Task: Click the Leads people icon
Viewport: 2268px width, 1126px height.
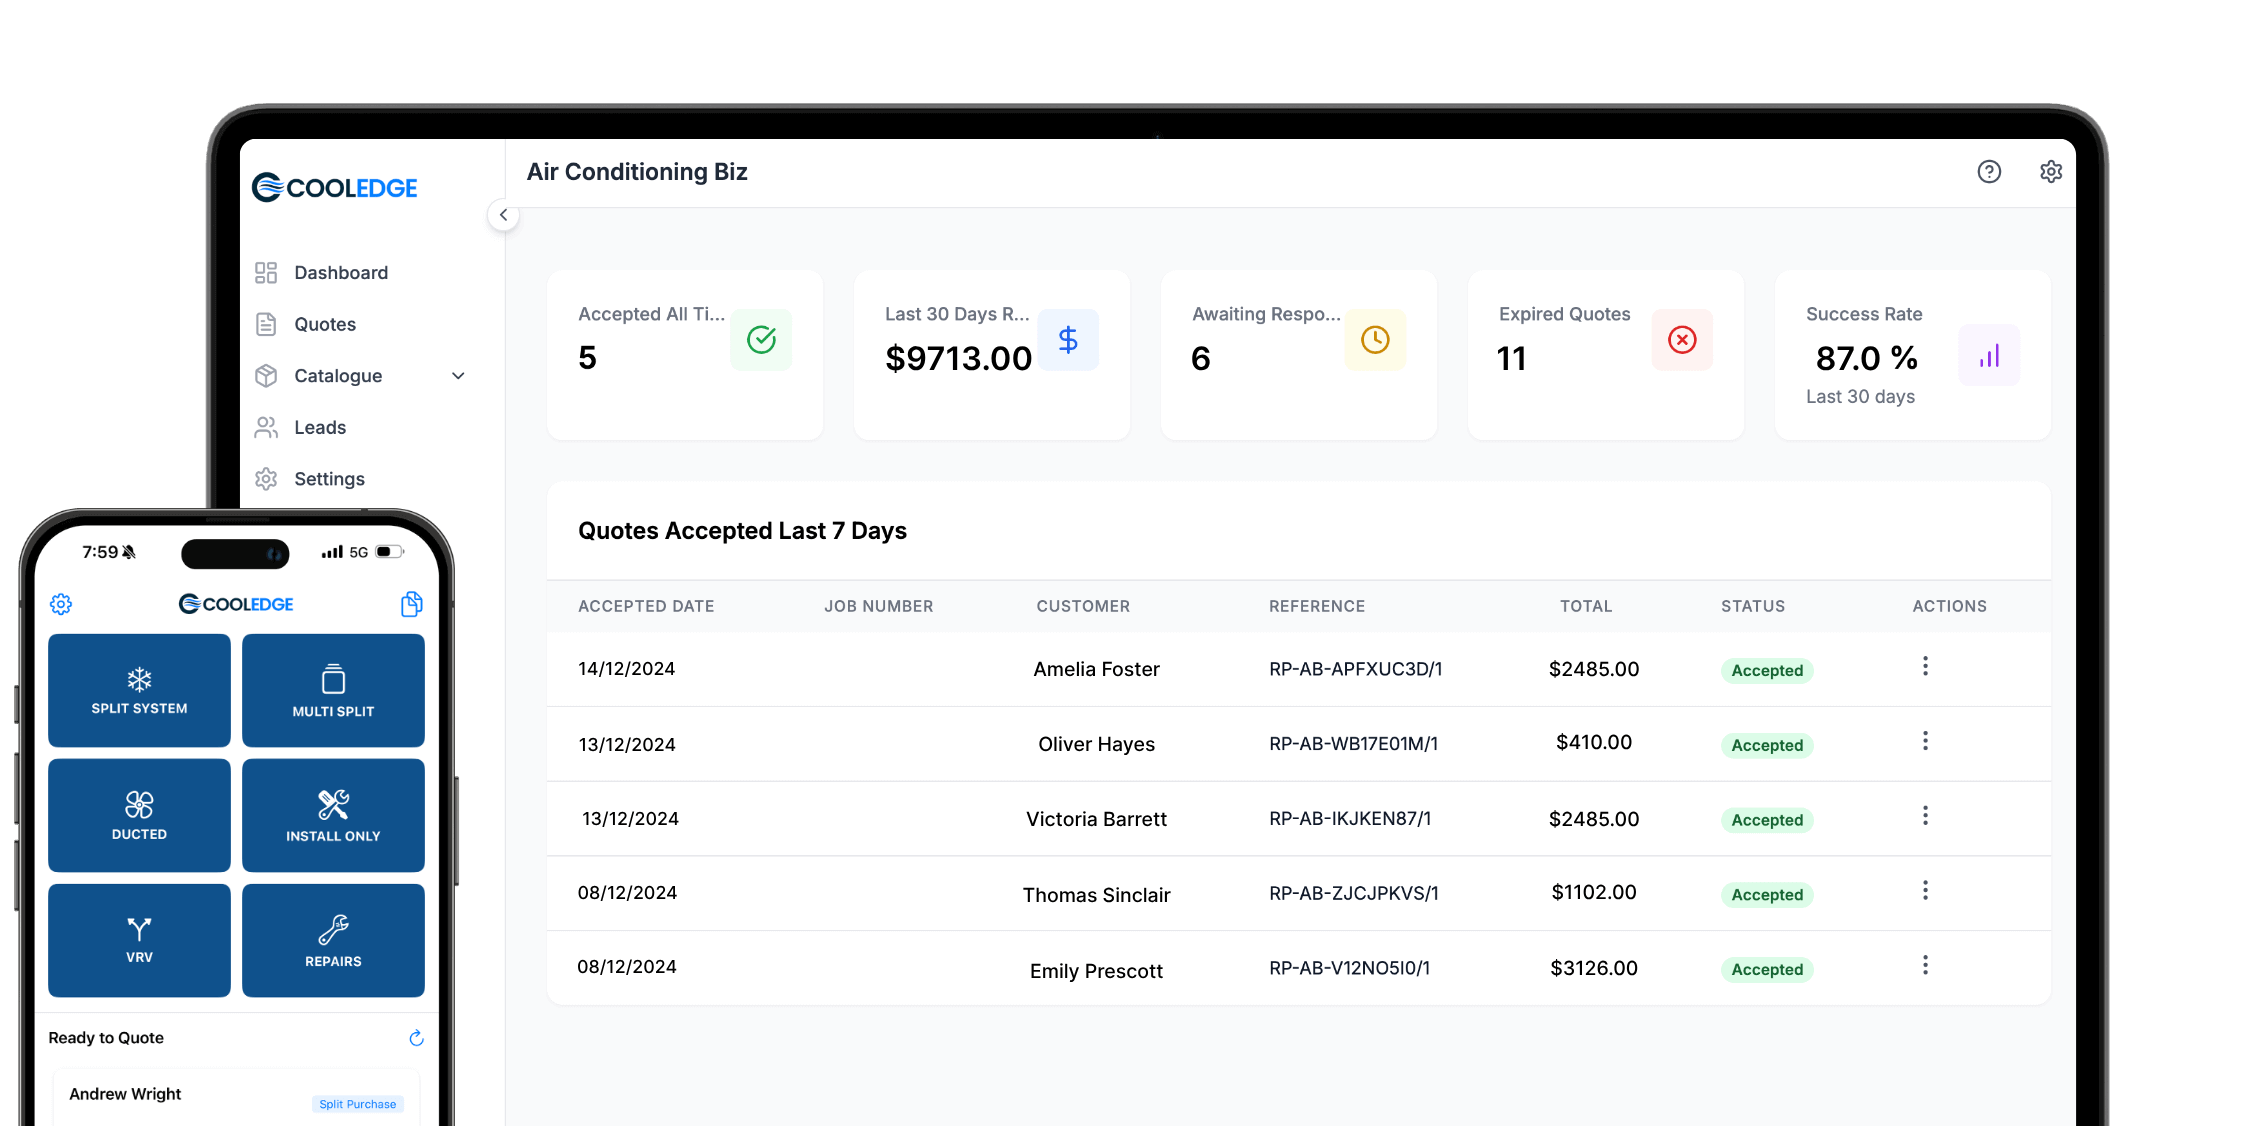Action: (266, 427)
